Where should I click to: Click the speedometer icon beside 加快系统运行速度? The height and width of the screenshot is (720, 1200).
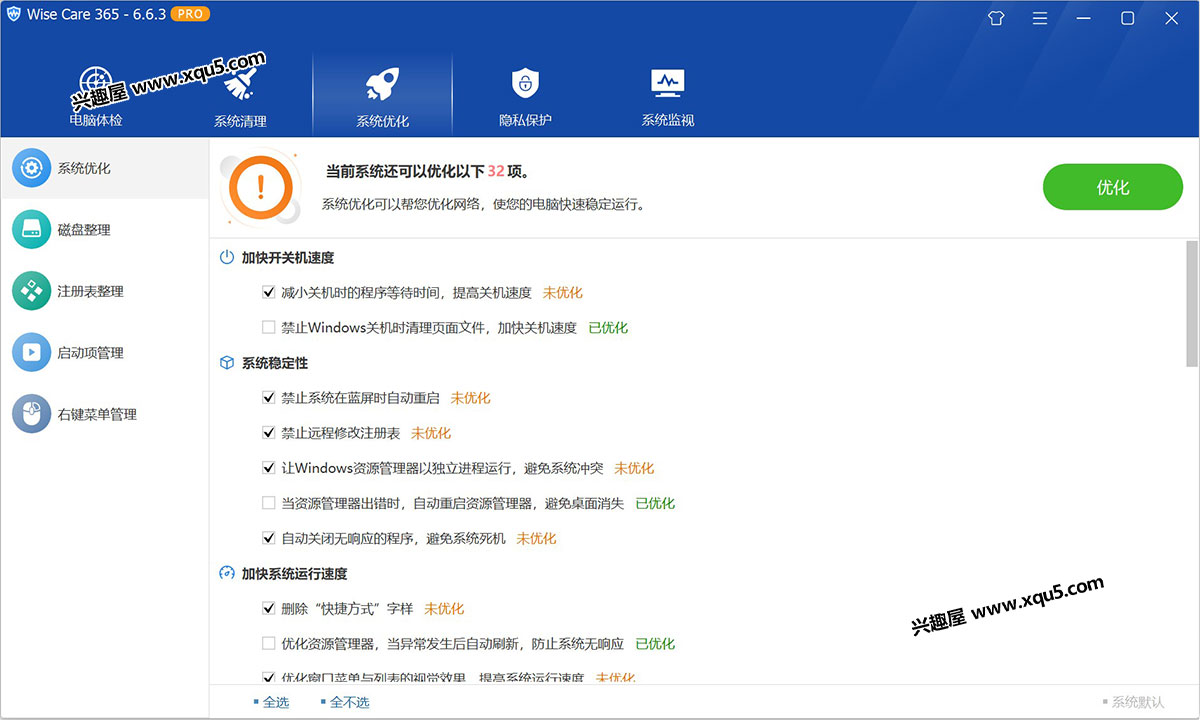[227, 573]
